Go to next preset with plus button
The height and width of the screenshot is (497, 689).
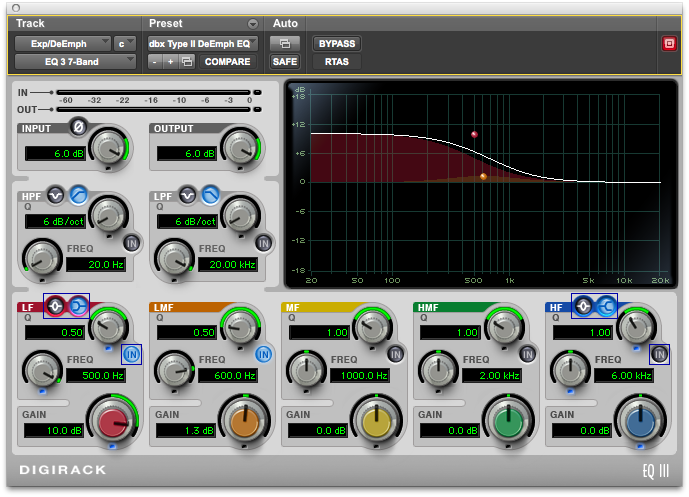point(170,62)
